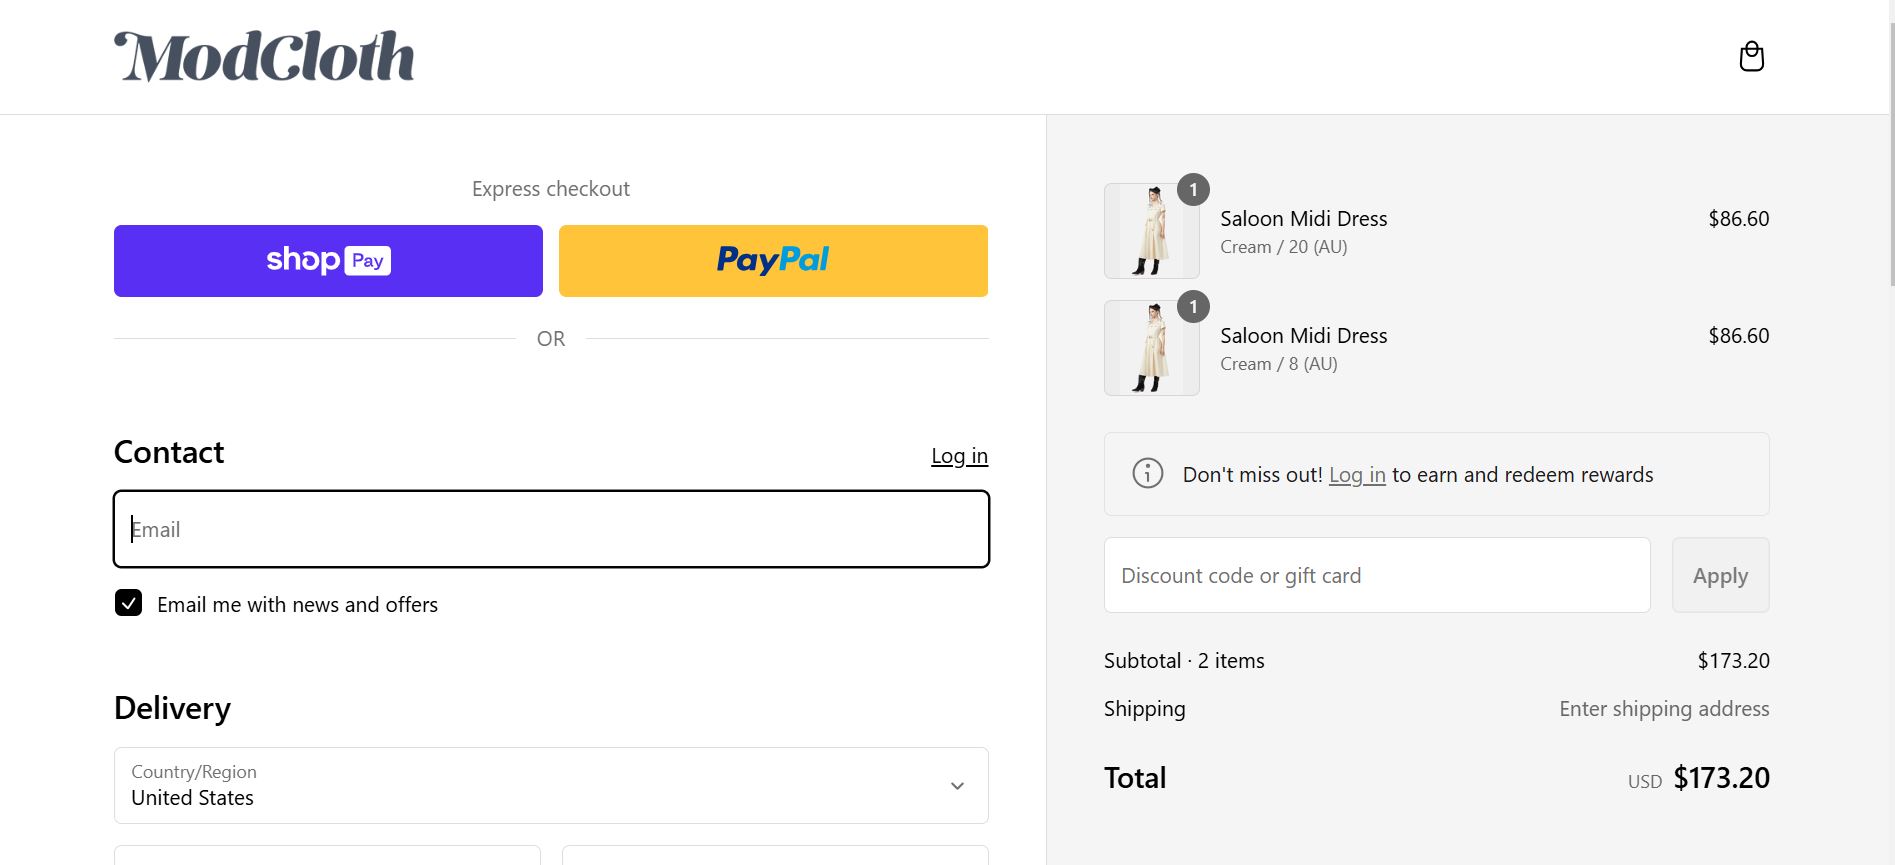Click the discount code or gift card field
This screenshot has height=865, width=1895.
coord(1376,575)
